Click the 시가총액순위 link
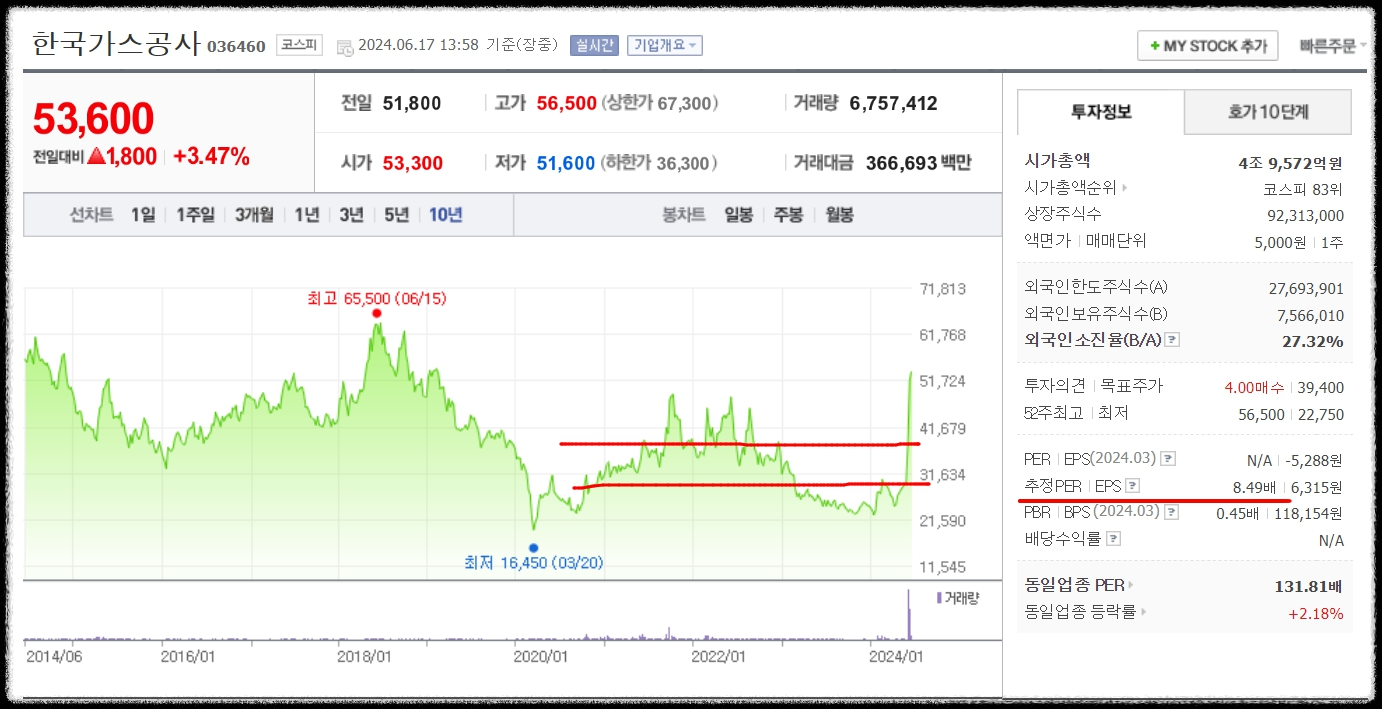The width and height of the screenshot is (1382, 709). point(1070,187)
